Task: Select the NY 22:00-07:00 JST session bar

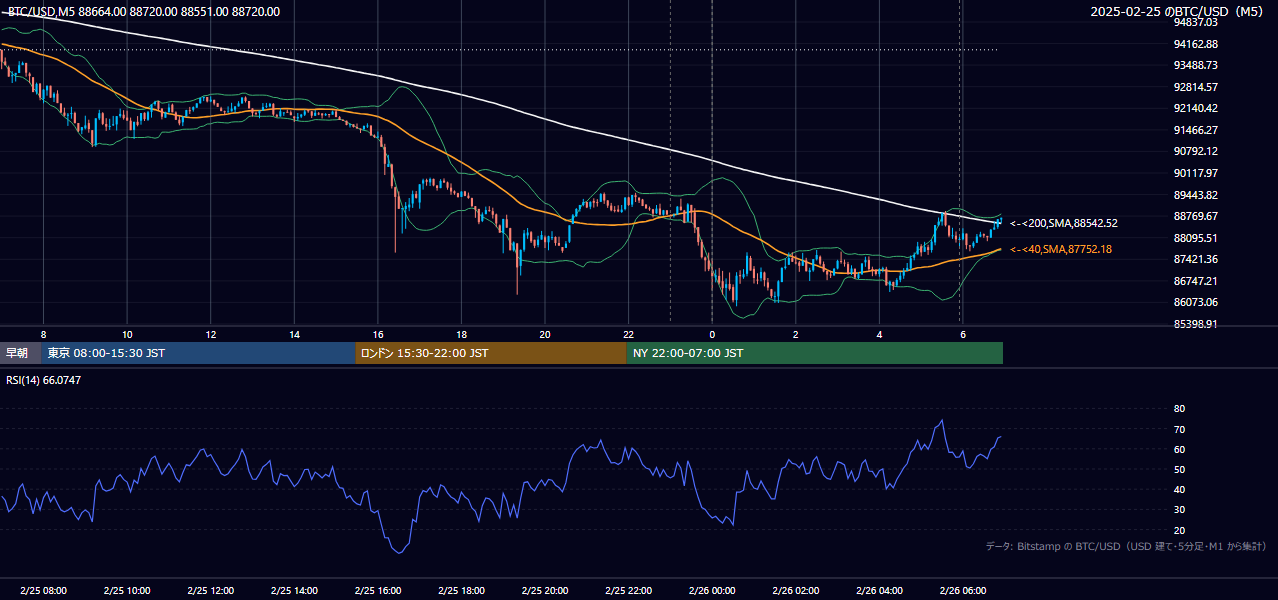Action: click(x=815, y=353)
